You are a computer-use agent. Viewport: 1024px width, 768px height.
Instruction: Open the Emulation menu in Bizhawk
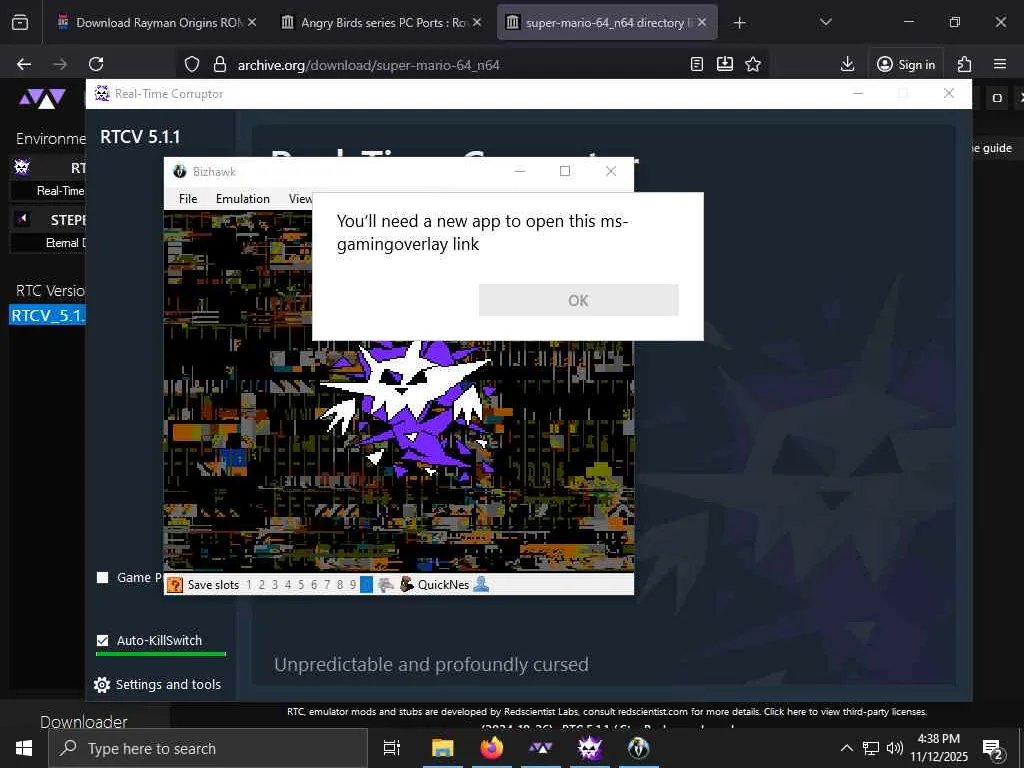[242, 199]
